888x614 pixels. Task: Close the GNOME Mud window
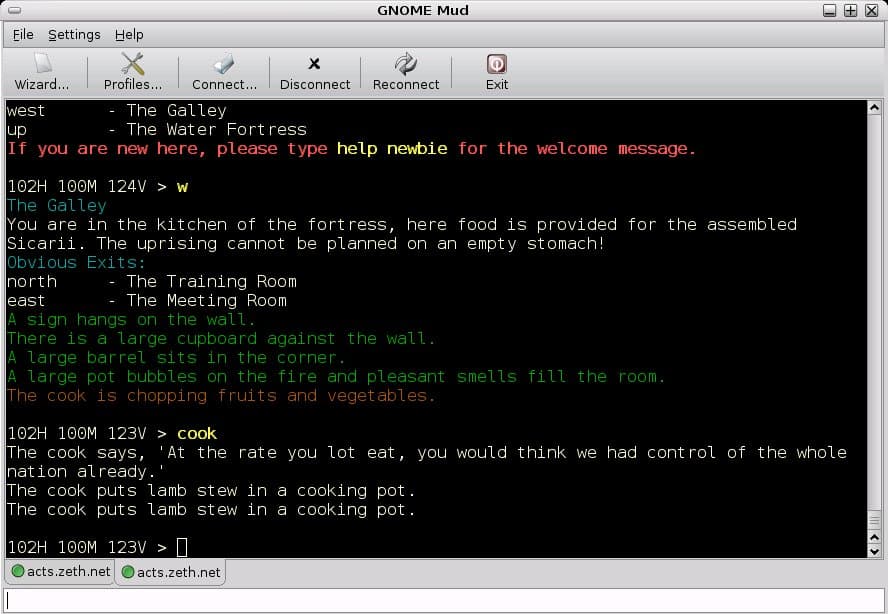(872, 10)
